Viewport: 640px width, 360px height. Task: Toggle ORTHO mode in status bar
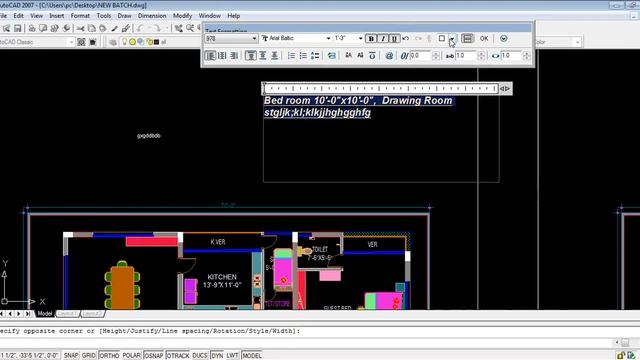[x=109, y=356]
